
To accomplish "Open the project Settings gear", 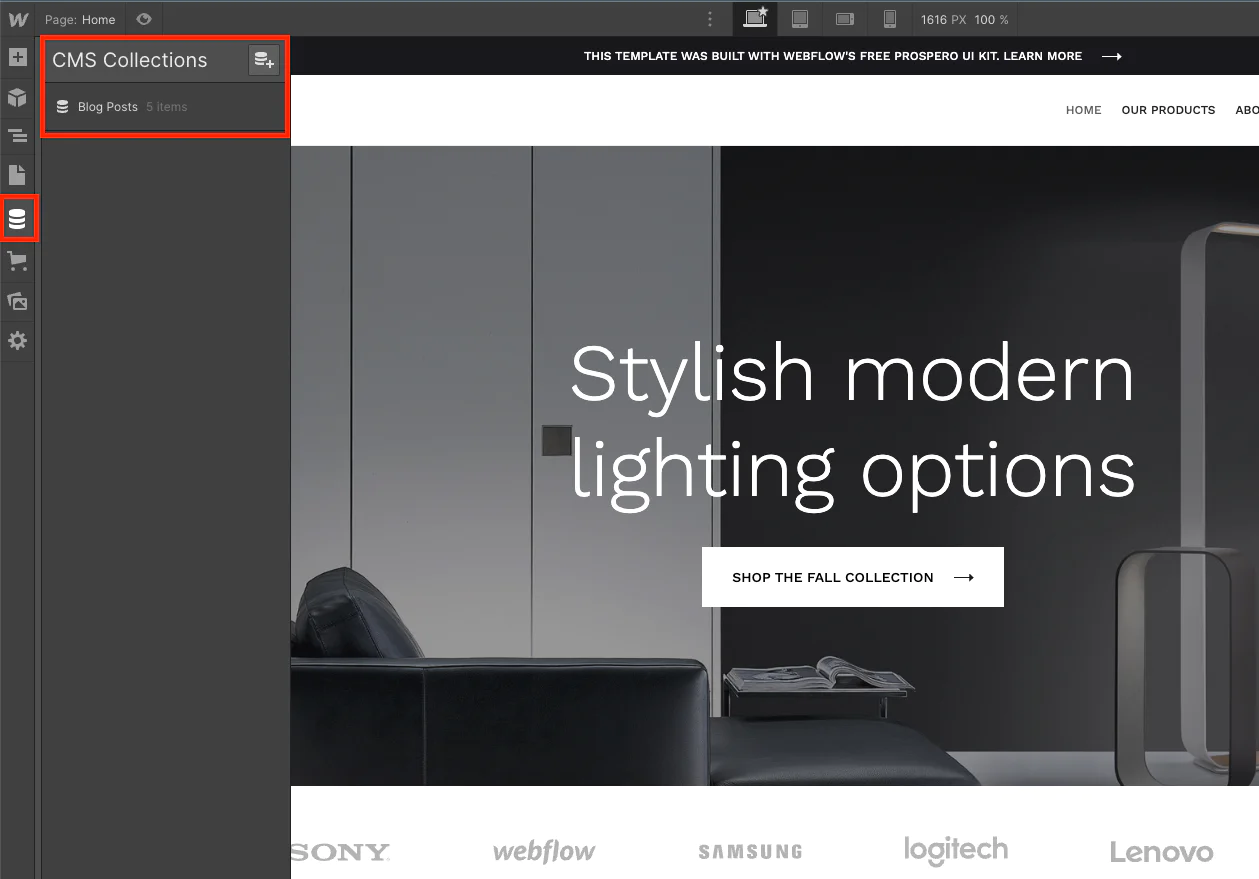I will point(17,341).
